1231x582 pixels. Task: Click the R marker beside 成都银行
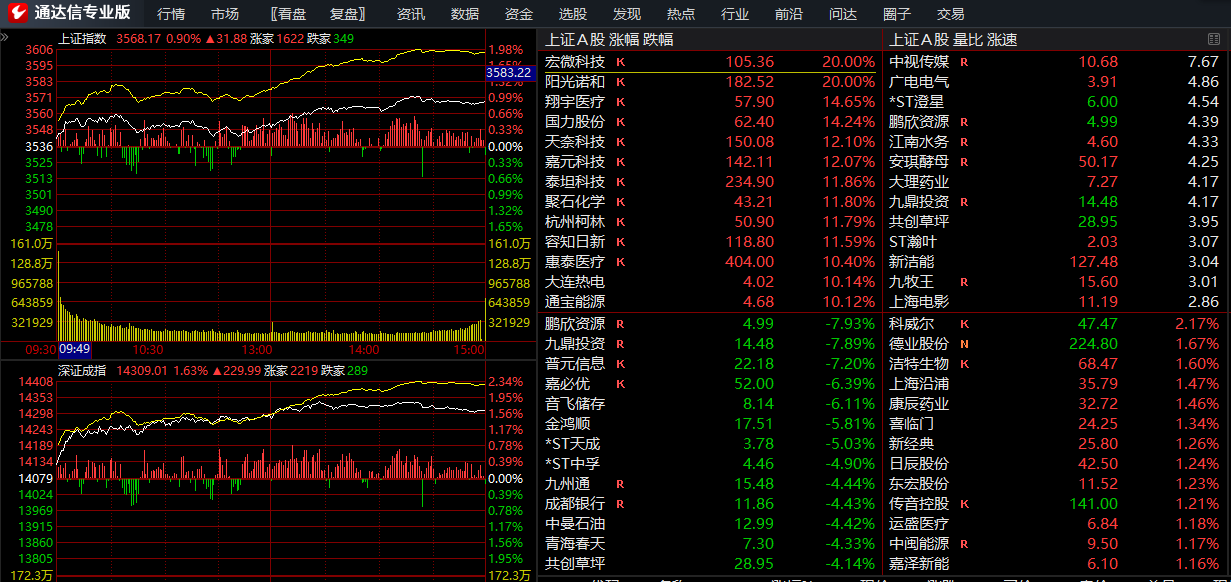(x=621, y=504)
